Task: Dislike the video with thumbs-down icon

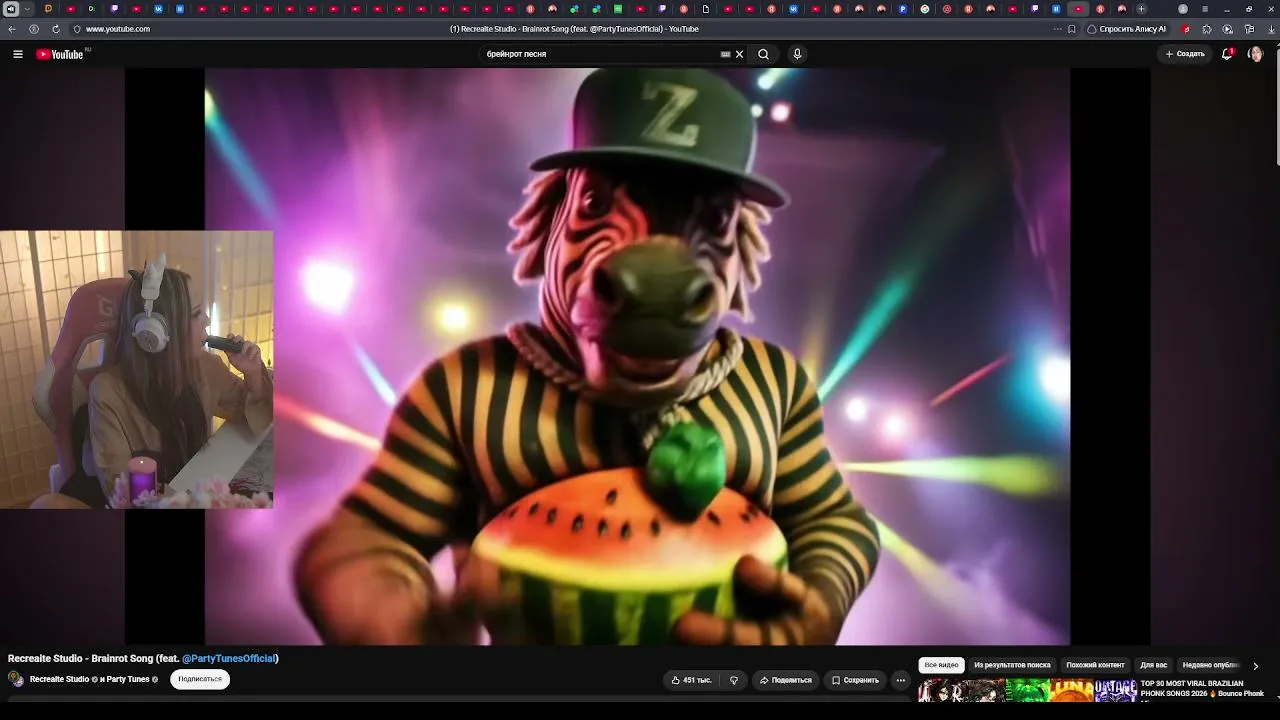Action: click(734, 680)
